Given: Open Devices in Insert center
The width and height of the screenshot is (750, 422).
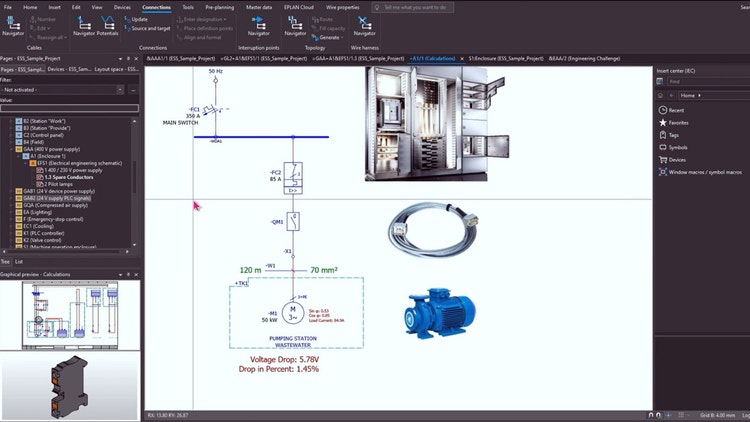Looking at the screenshot, I should pos(677,159).
